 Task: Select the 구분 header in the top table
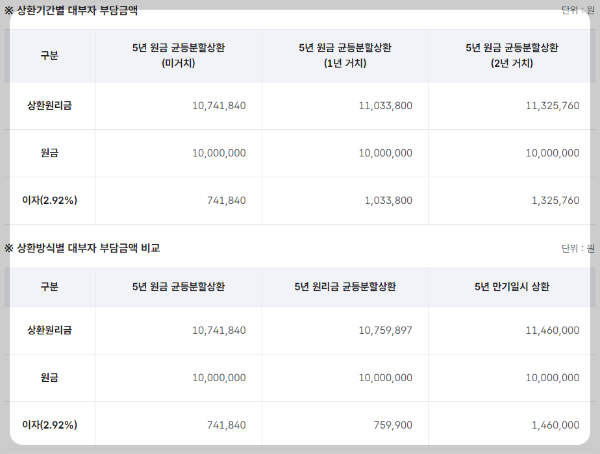coord(49,56)
